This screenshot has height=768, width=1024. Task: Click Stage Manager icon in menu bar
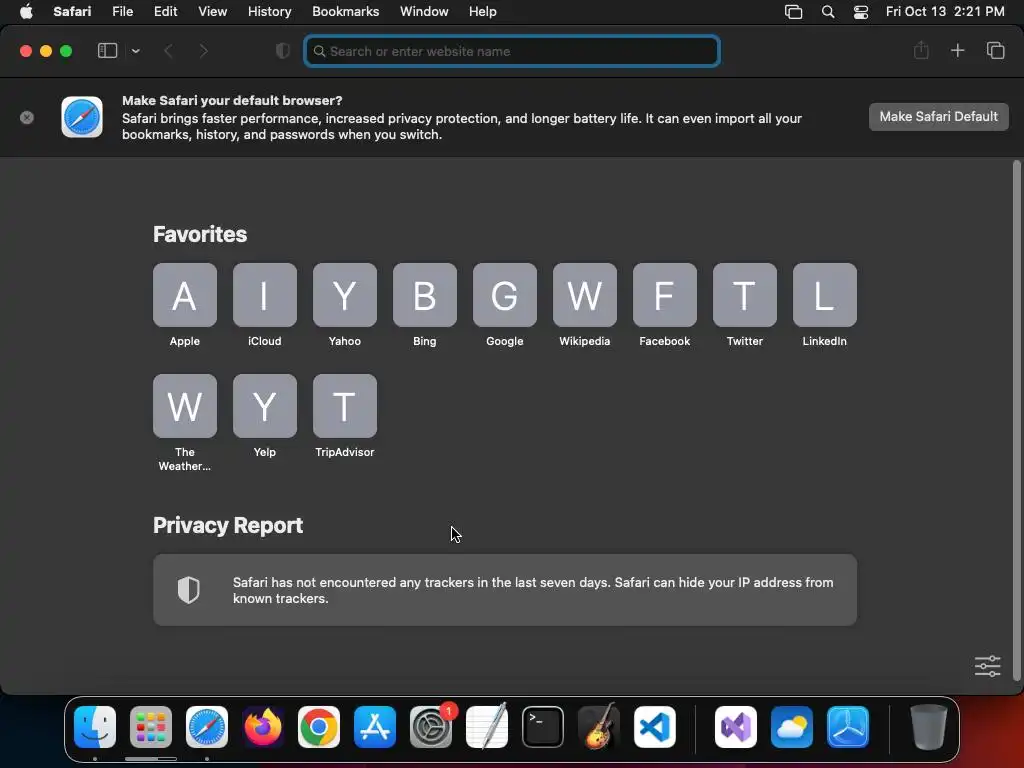(793, 12)
